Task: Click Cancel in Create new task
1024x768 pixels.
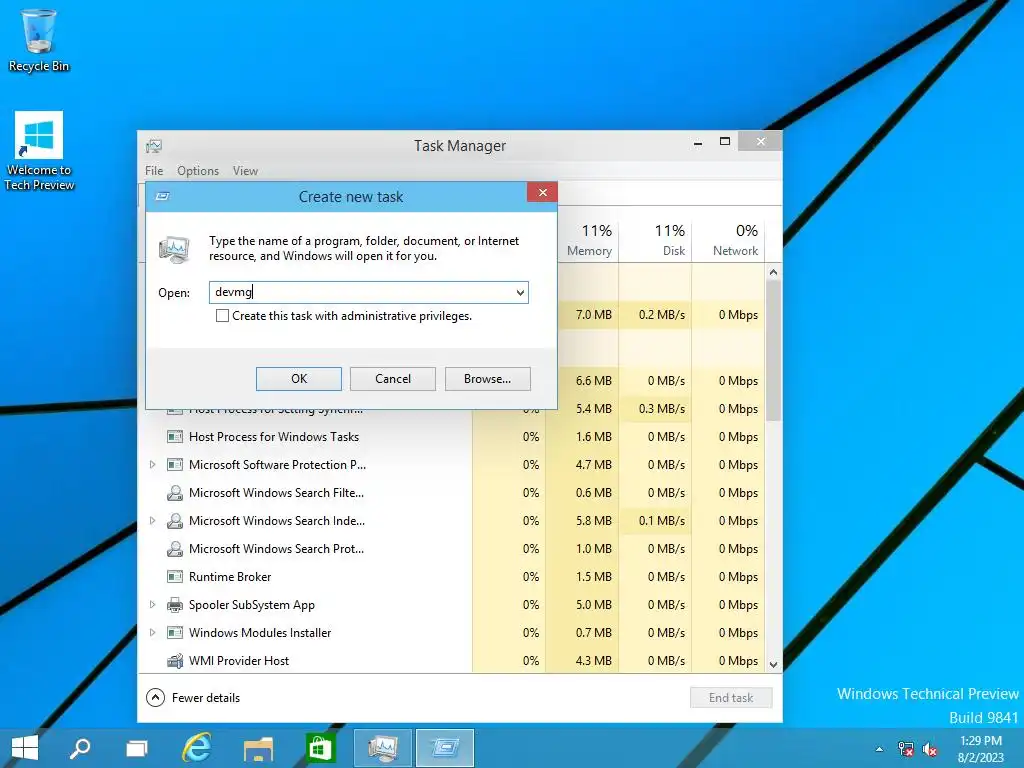Action: pyautogui.click(x=392, y=379)
